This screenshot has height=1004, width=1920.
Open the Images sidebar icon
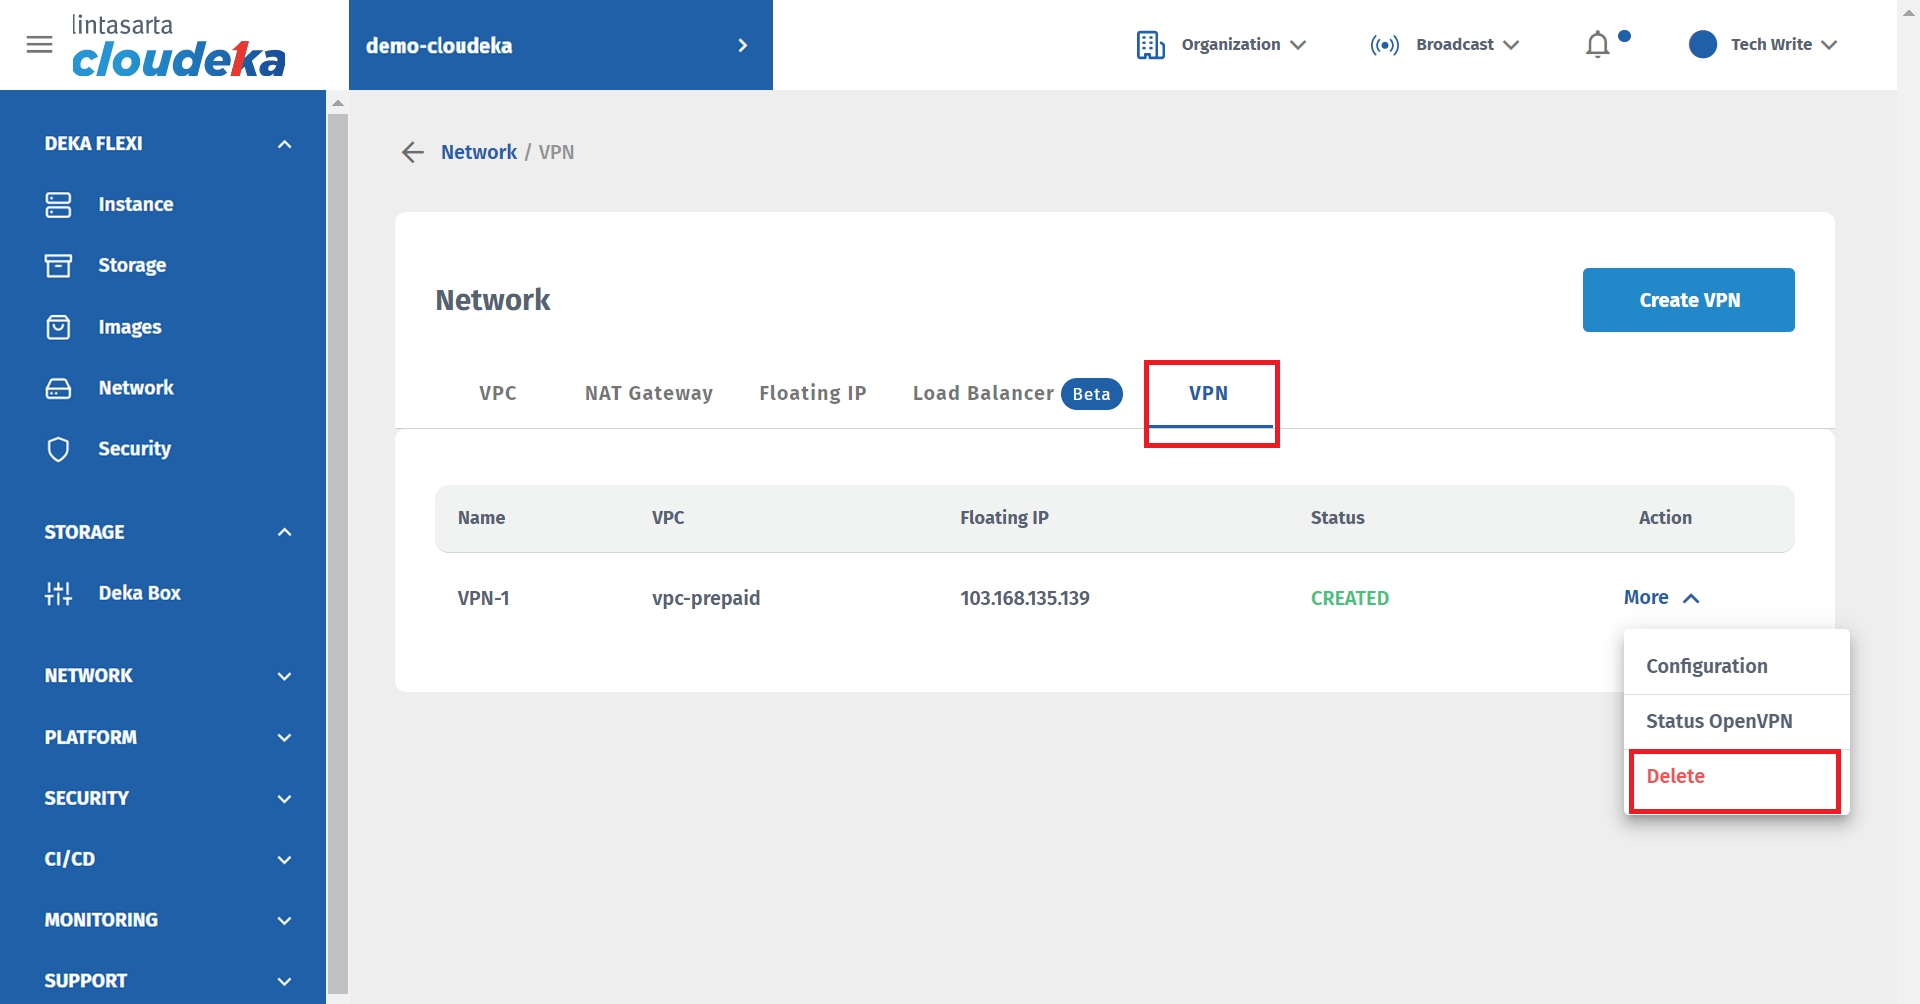coord(58,327)
